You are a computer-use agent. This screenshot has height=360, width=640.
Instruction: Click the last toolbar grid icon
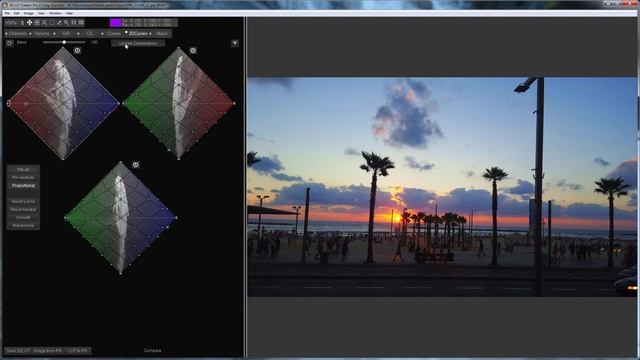point(81,23)
